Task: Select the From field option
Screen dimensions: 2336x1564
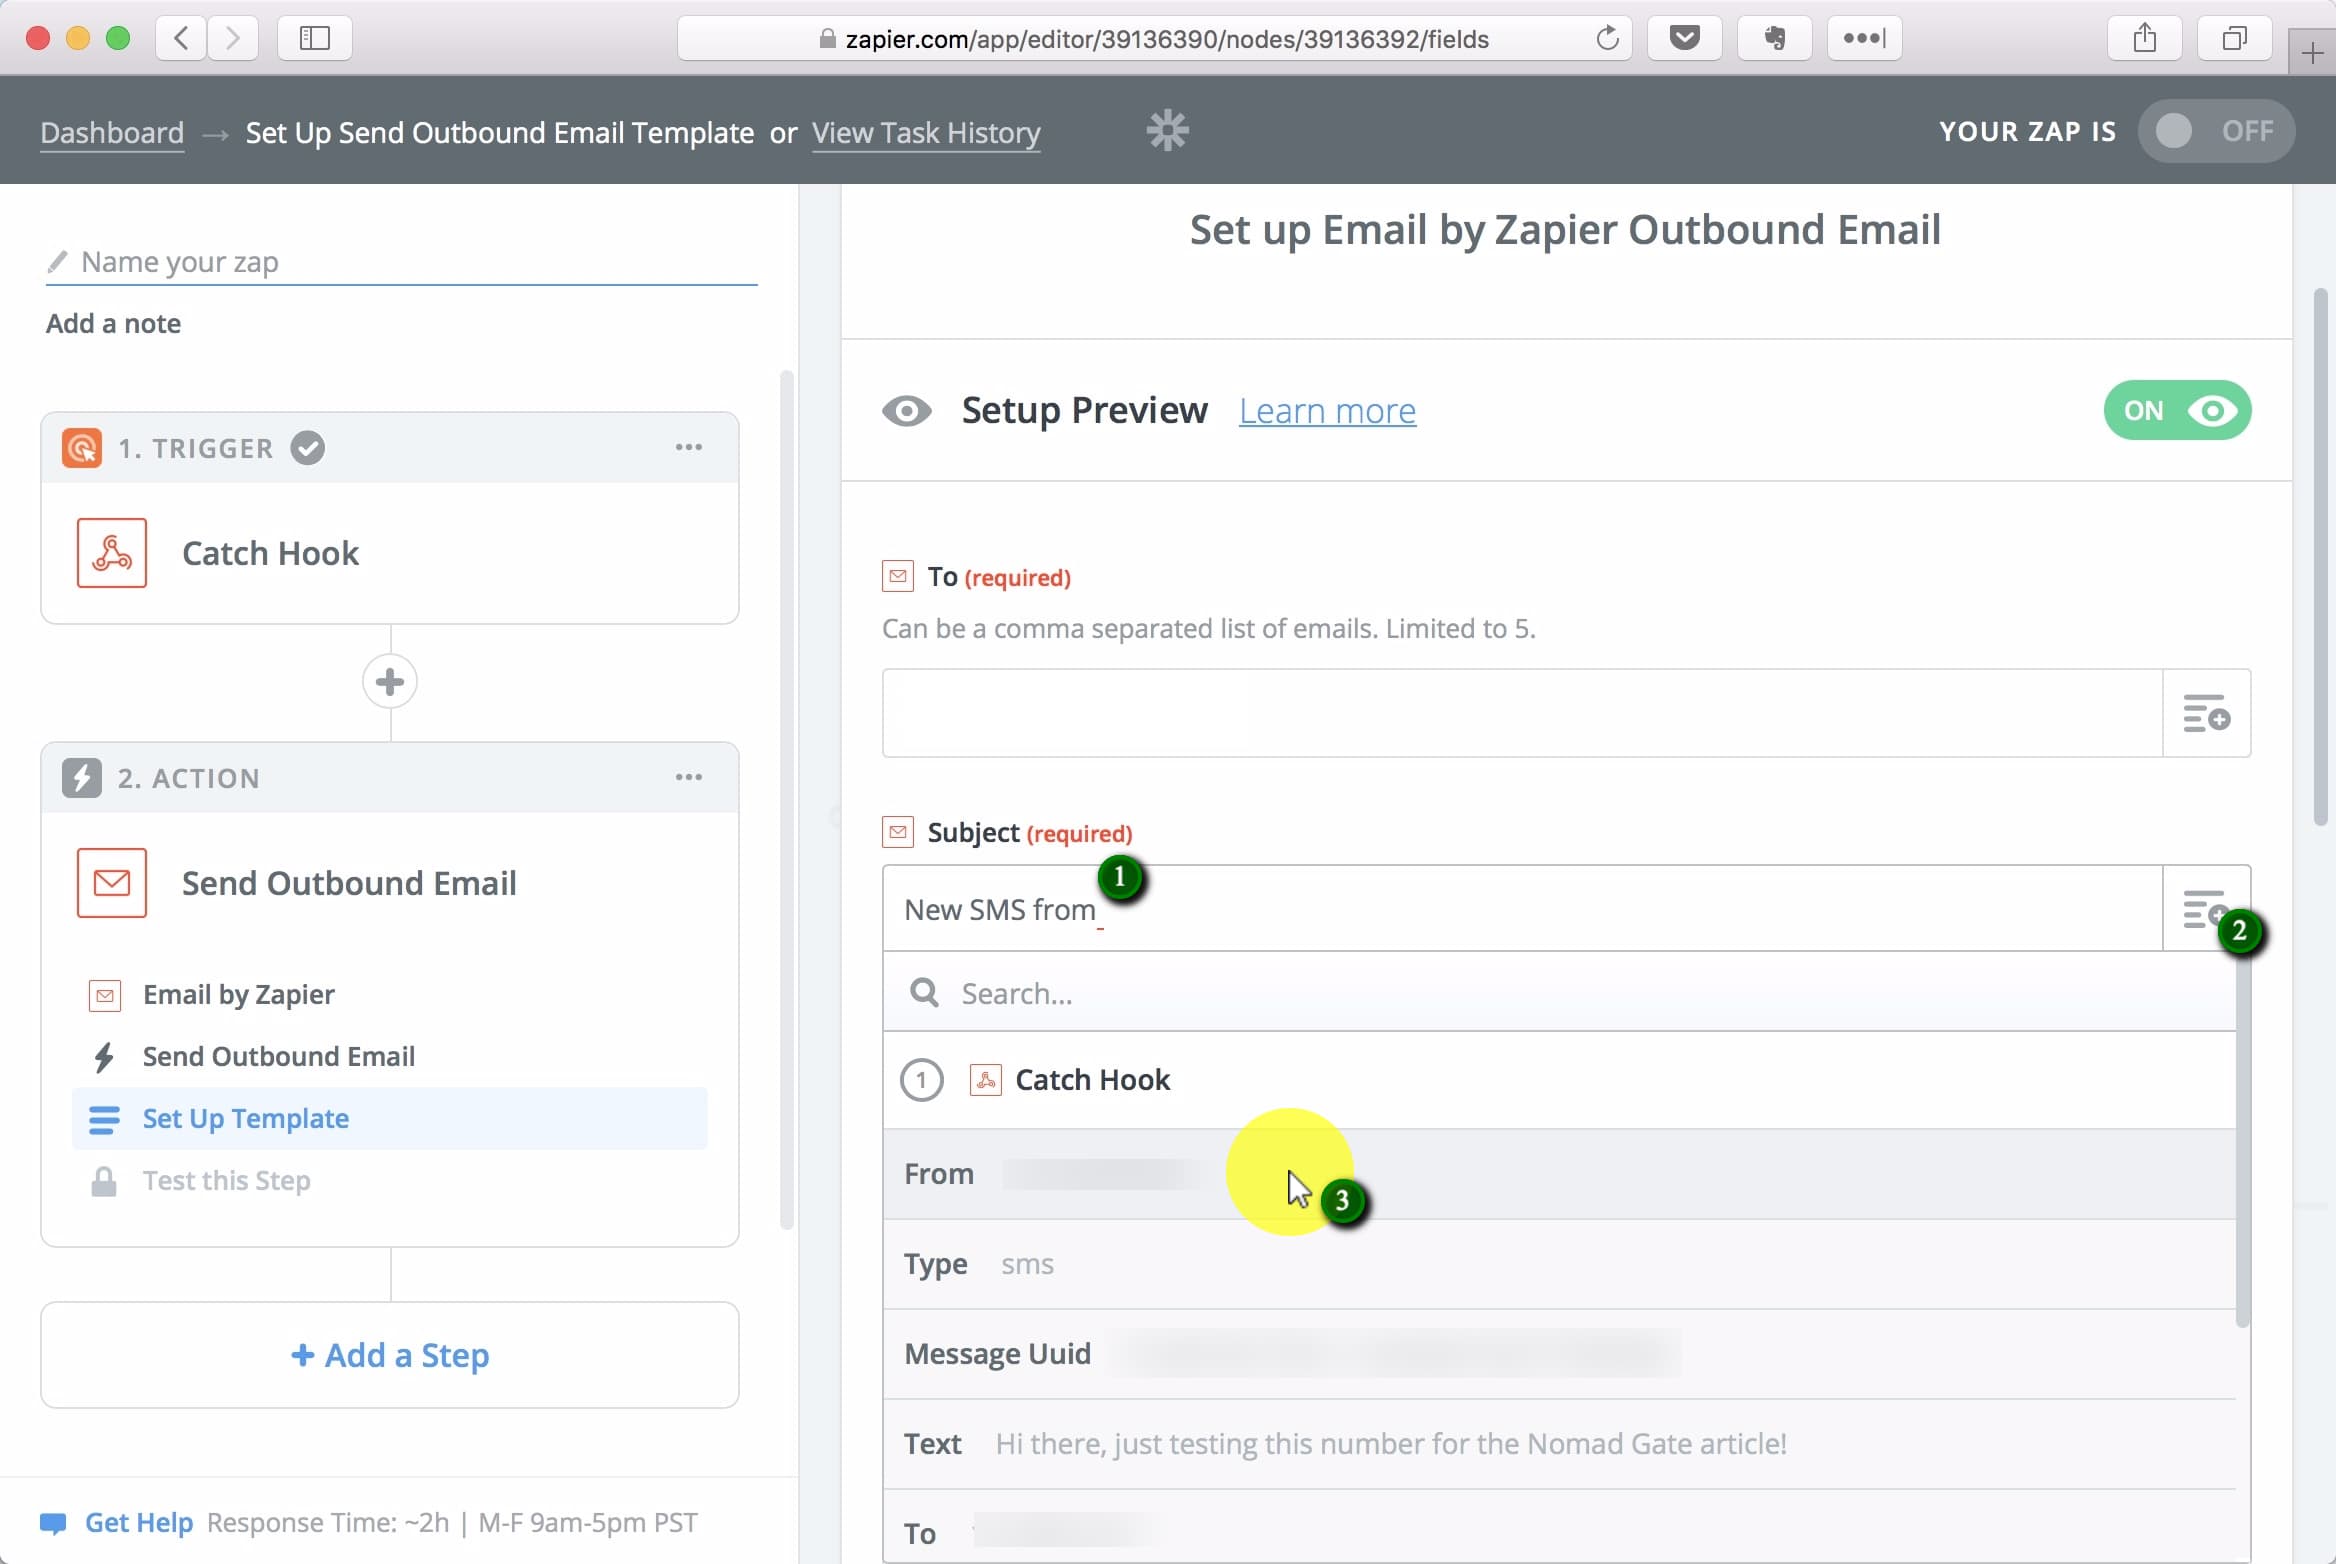Action: 1559,1175
